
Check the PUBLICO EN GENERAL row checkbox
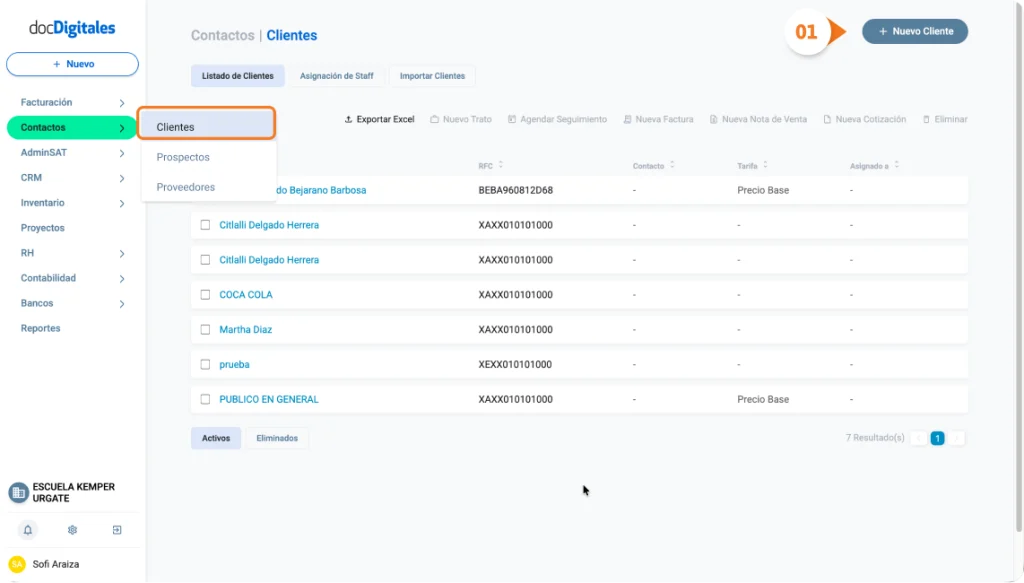[205, 399]
